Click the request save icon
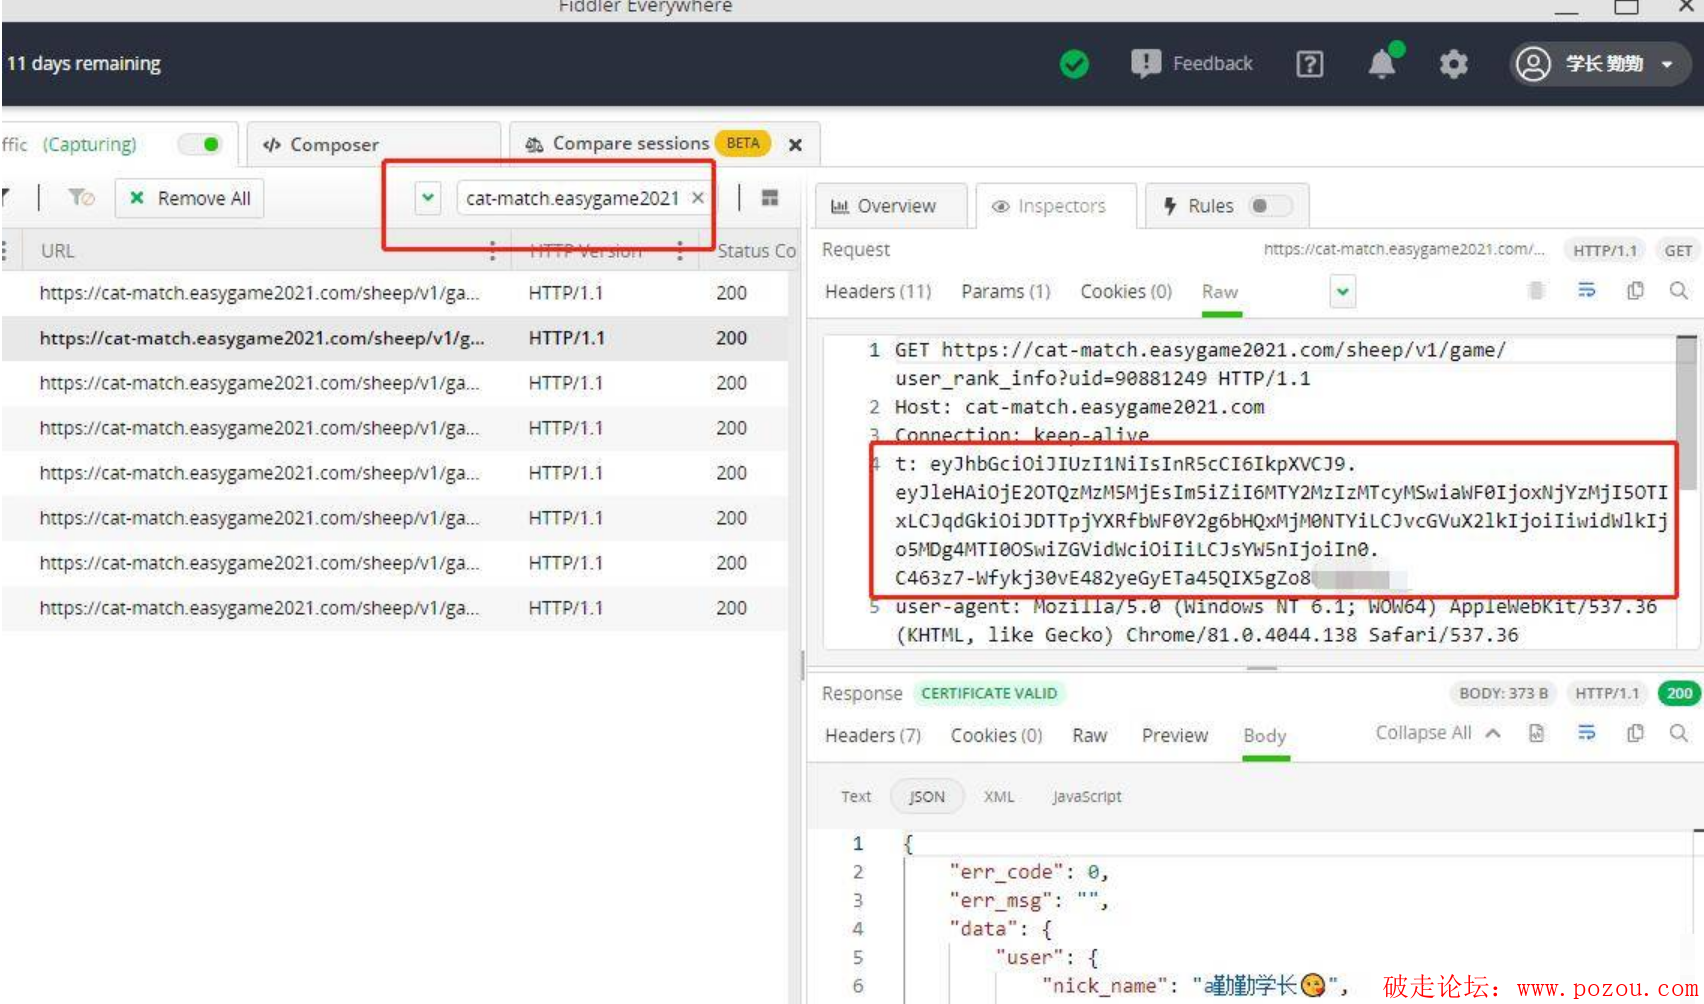The width and height of the screenshot is (1704, 1004). (1537, 291)
